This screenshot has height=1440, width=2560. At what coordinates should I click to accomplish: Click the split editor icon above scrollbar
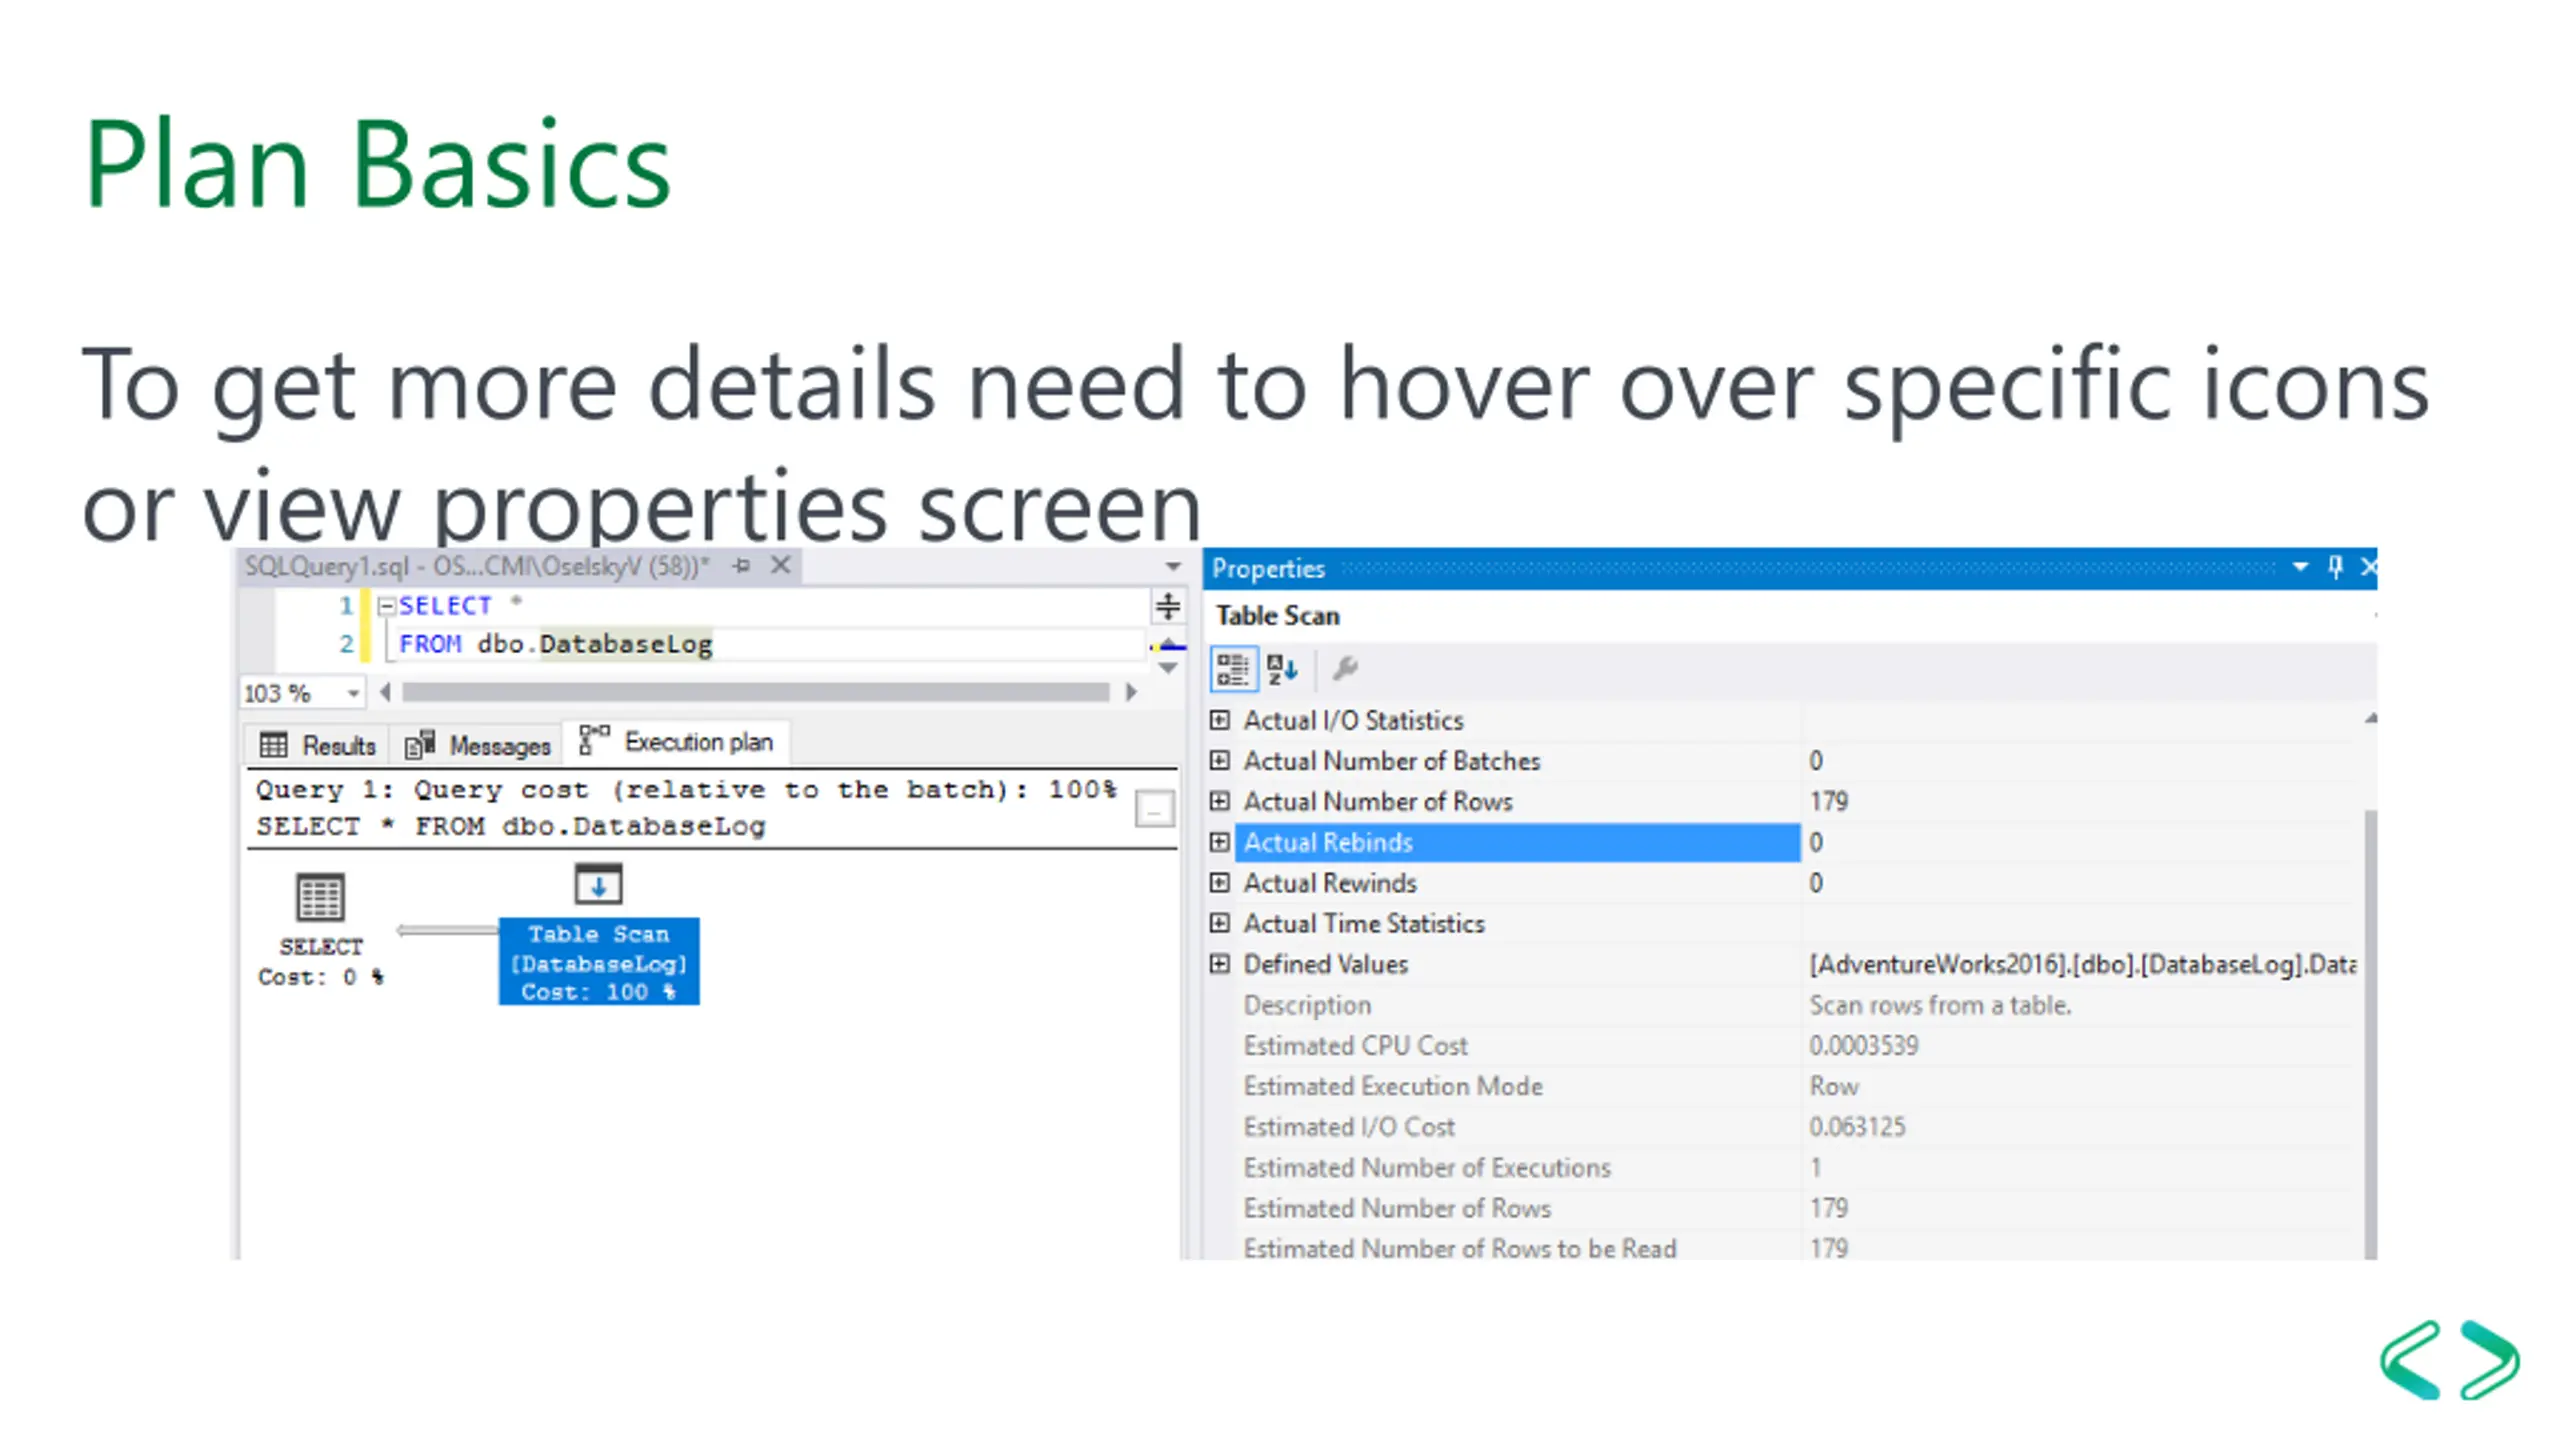(1167, 606)
